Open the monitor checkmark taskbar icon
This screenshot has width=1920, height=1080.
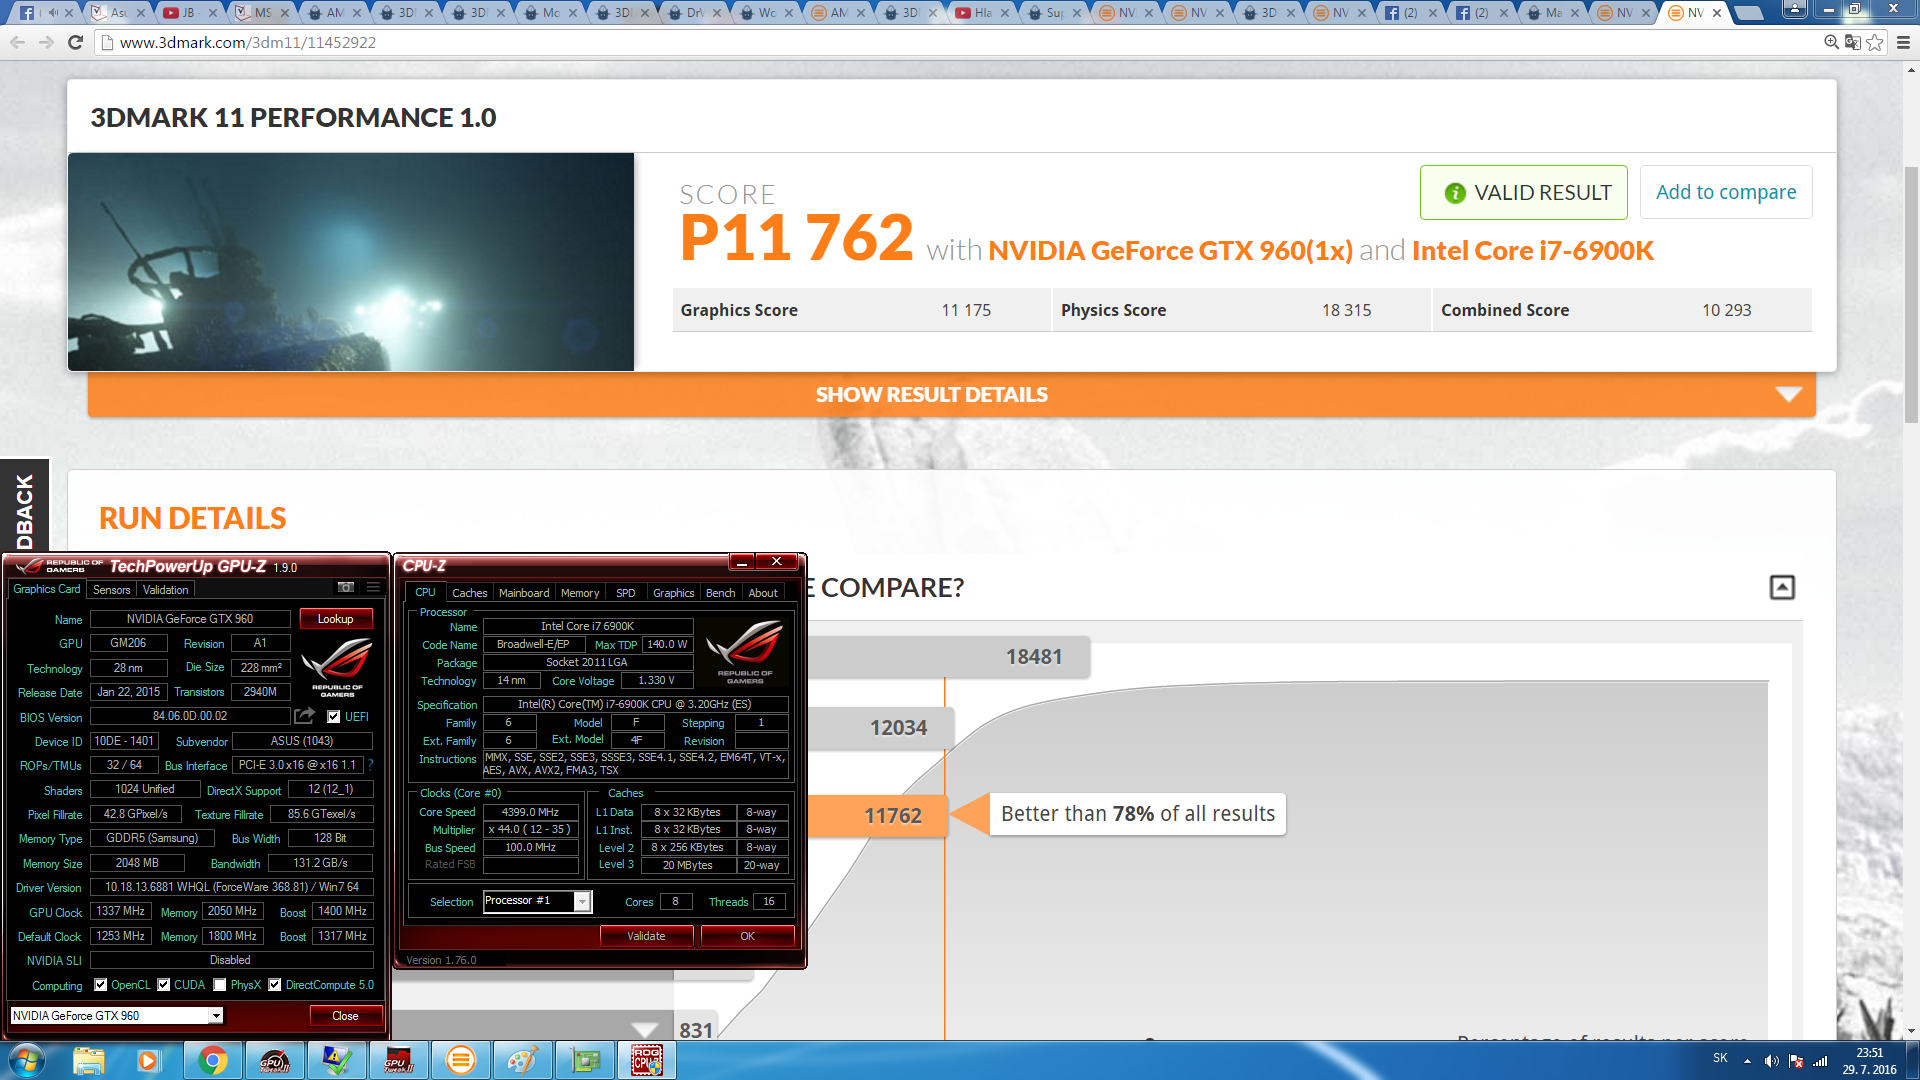tap(336, 1060)
